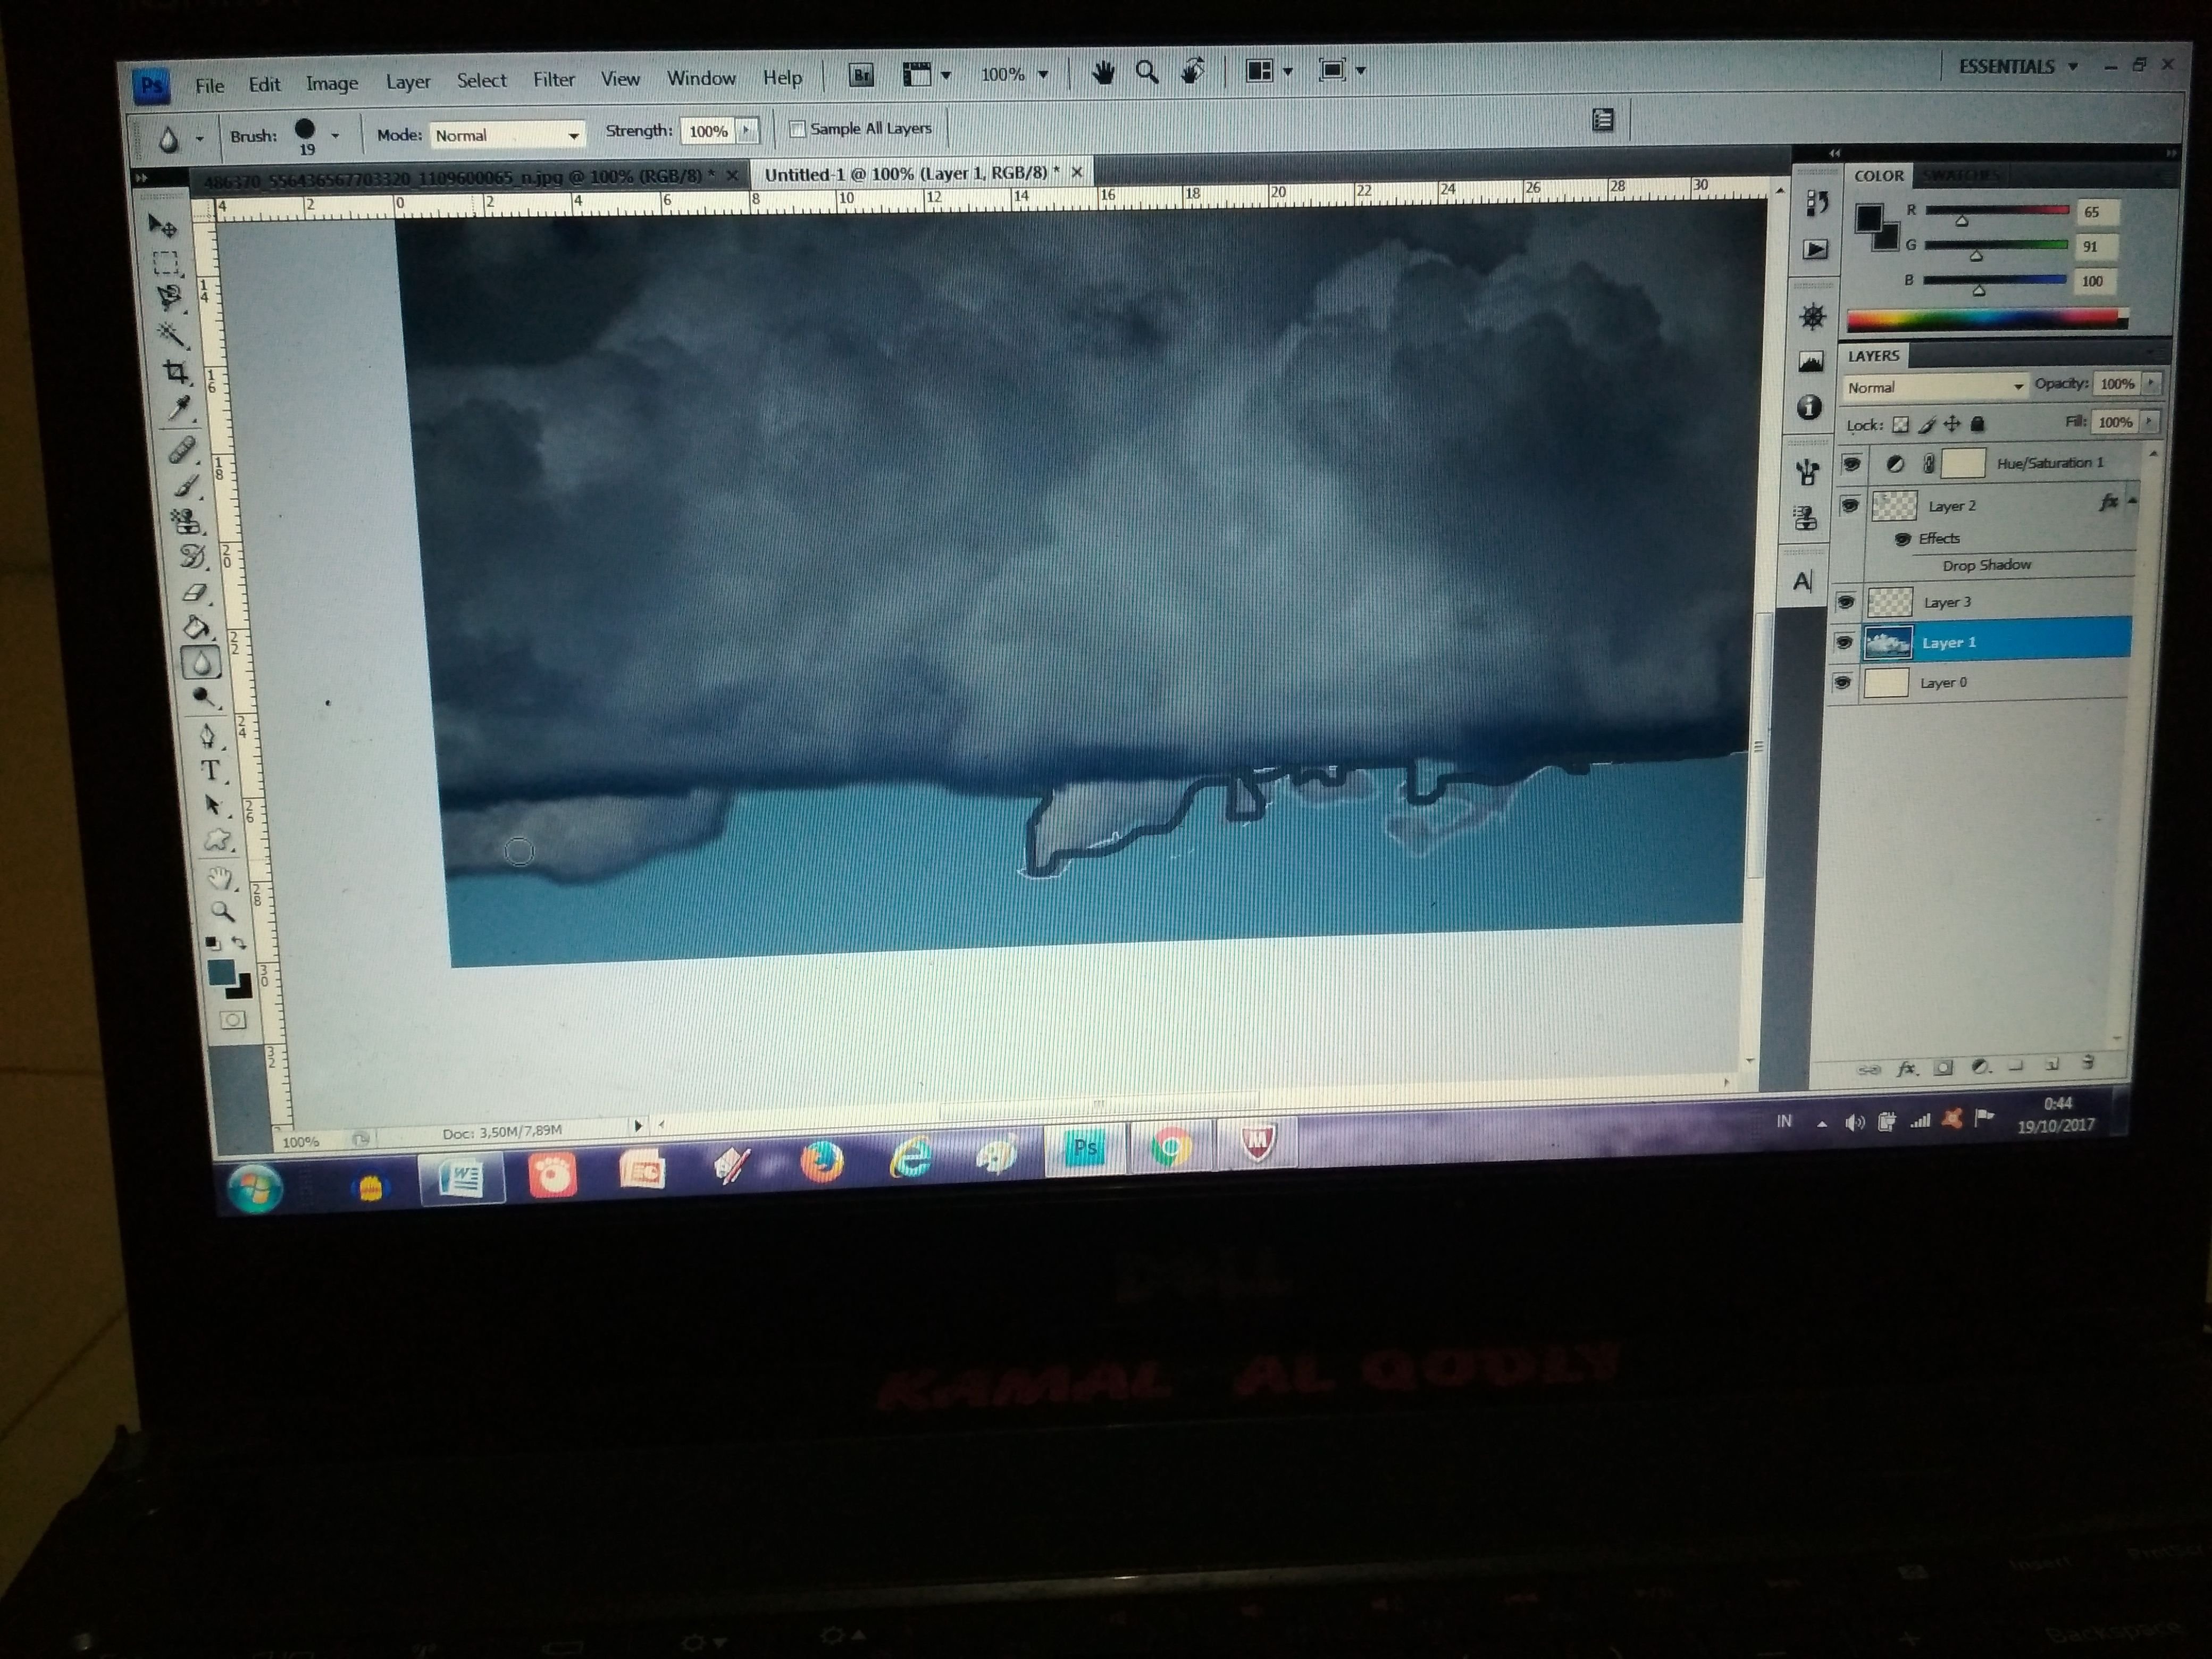Toggle Quick Mask mode
The height and width of the screenshot is (1659, 2212).
point(233,1020)
